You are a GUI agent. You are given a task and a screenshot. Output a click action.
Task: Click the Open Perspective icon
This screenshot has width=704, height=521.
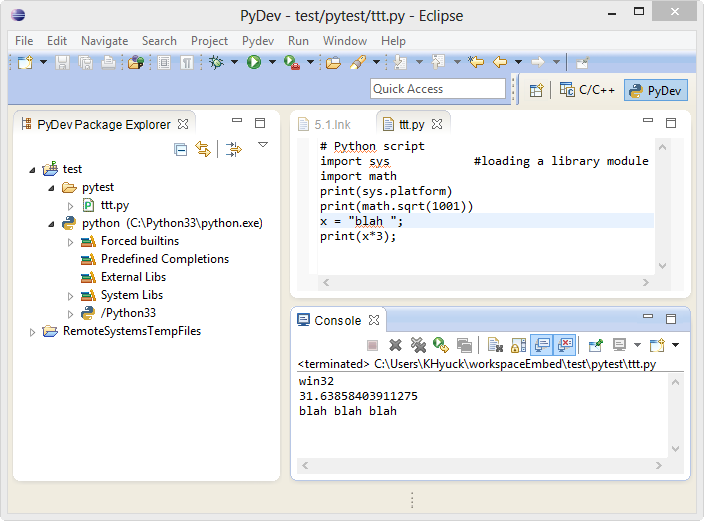[536, 90]
